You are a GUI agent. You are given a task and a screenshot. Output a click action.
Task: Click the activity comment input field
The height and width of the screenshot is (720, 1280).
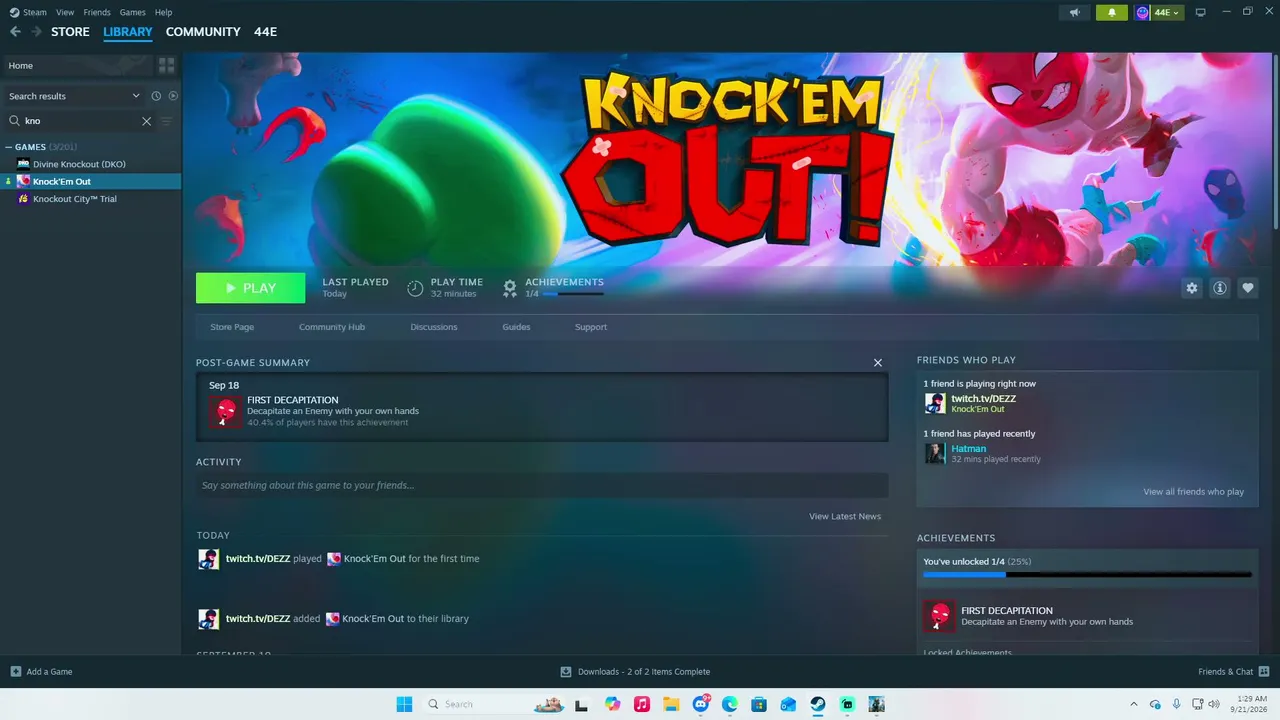pos(542,485)
